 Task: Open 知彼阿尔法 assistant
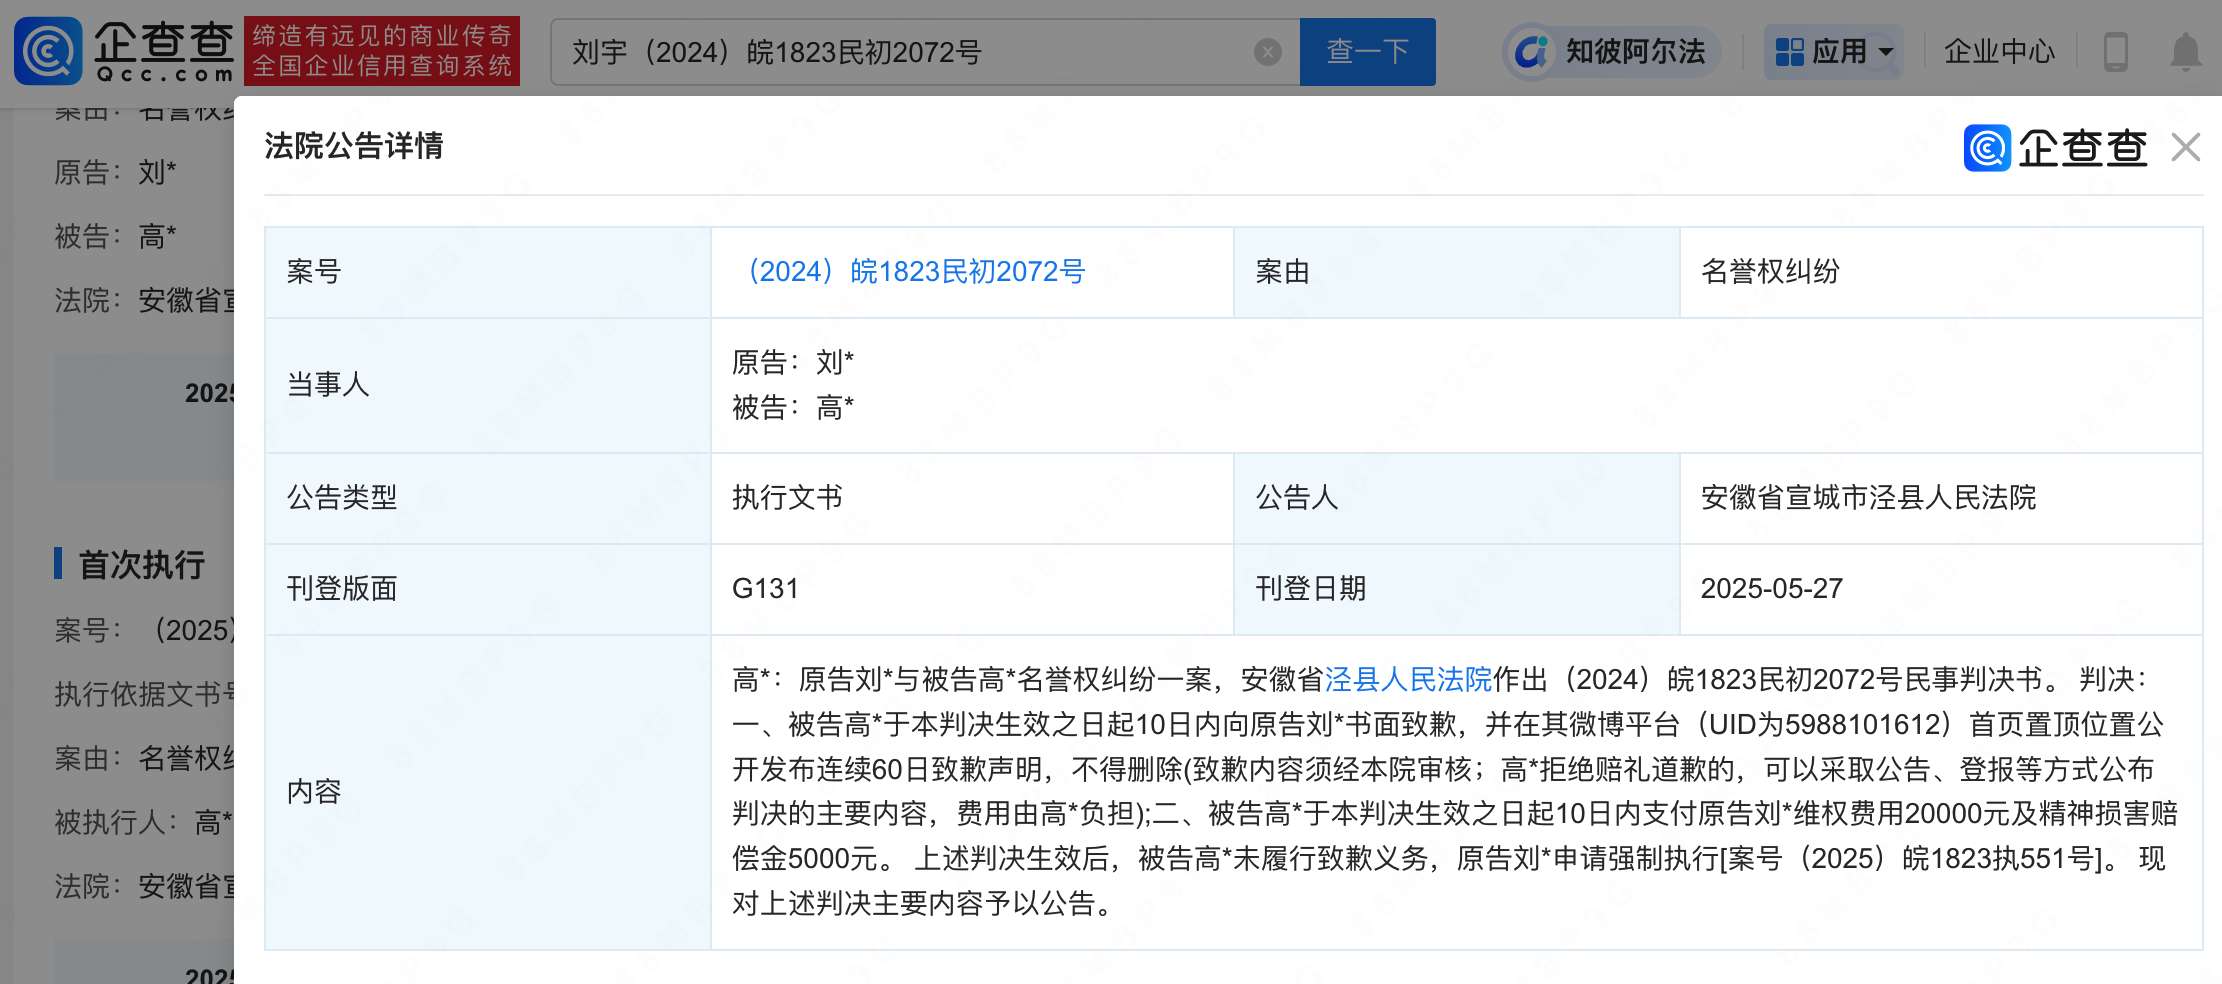point(1610,51)
